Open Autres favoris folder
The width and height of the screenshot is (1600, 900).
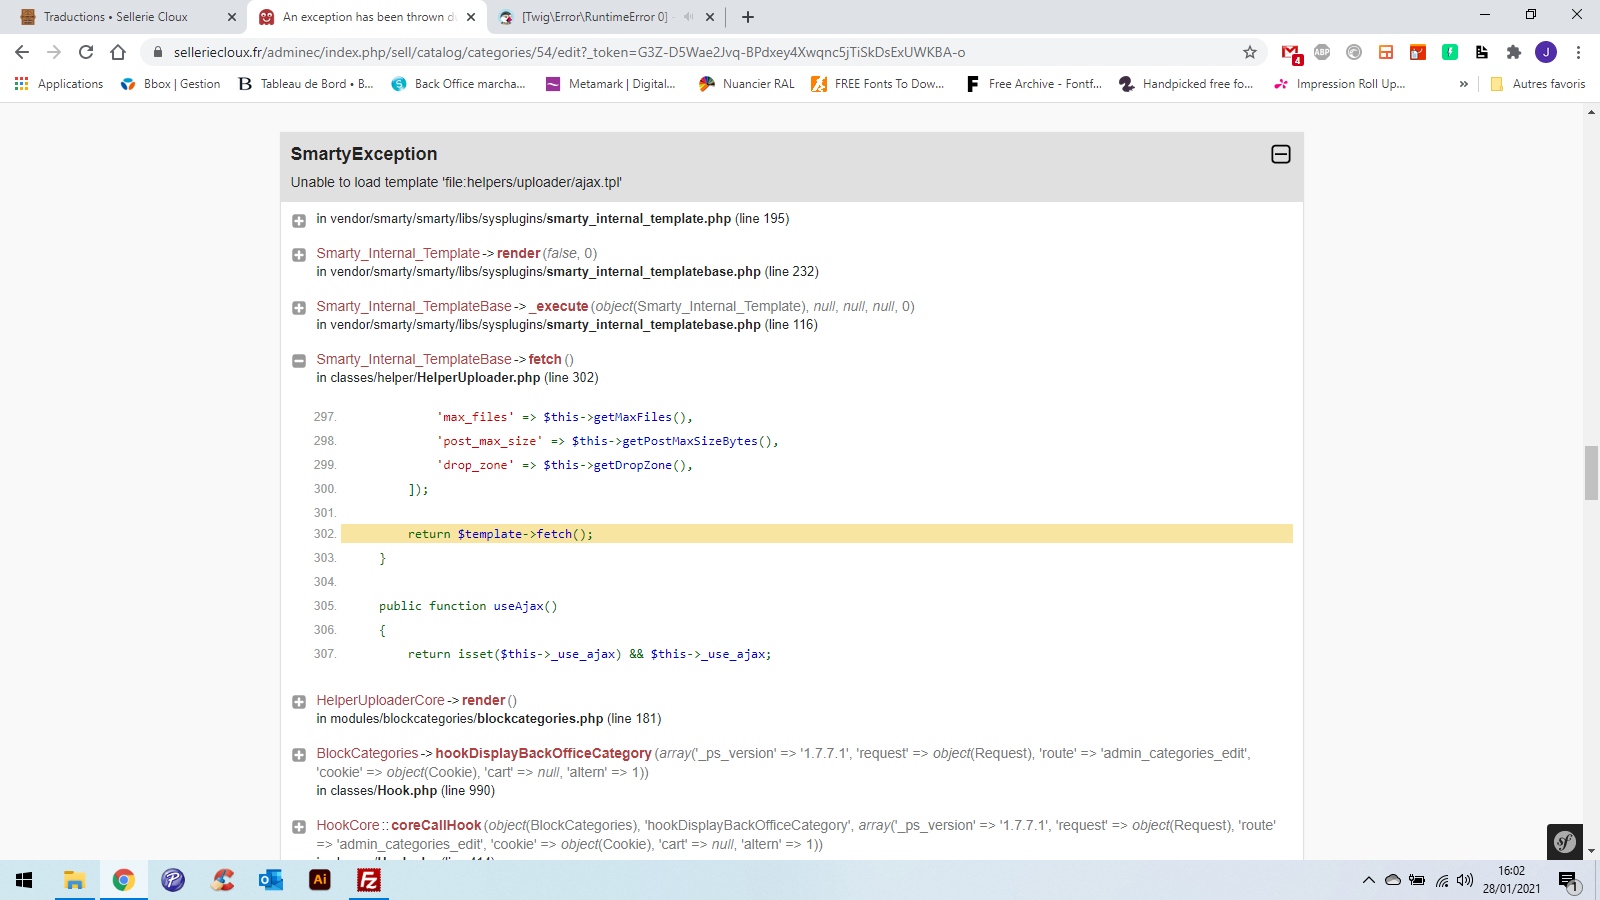point(1537,84)
